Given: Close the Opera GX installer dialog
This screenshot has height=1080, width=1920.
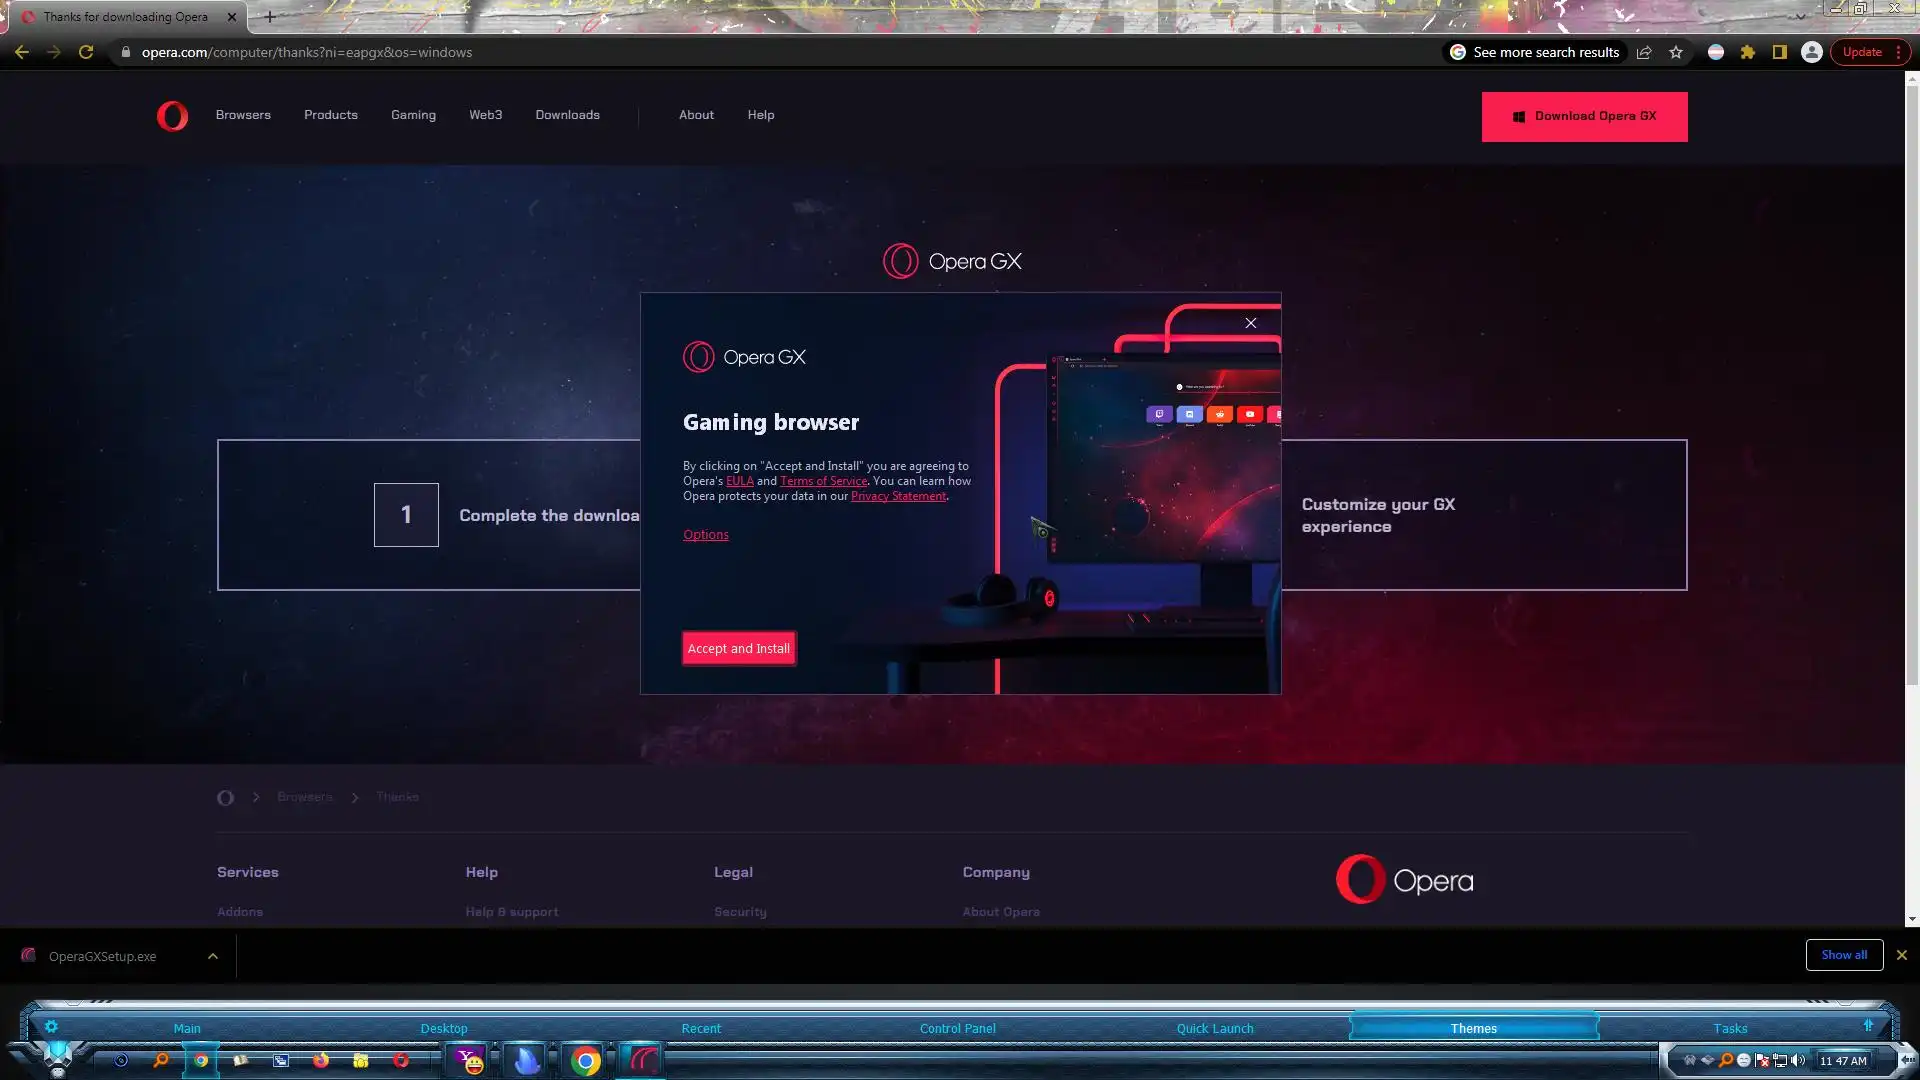Looking at the screenshot, I should coord(1250,323).
